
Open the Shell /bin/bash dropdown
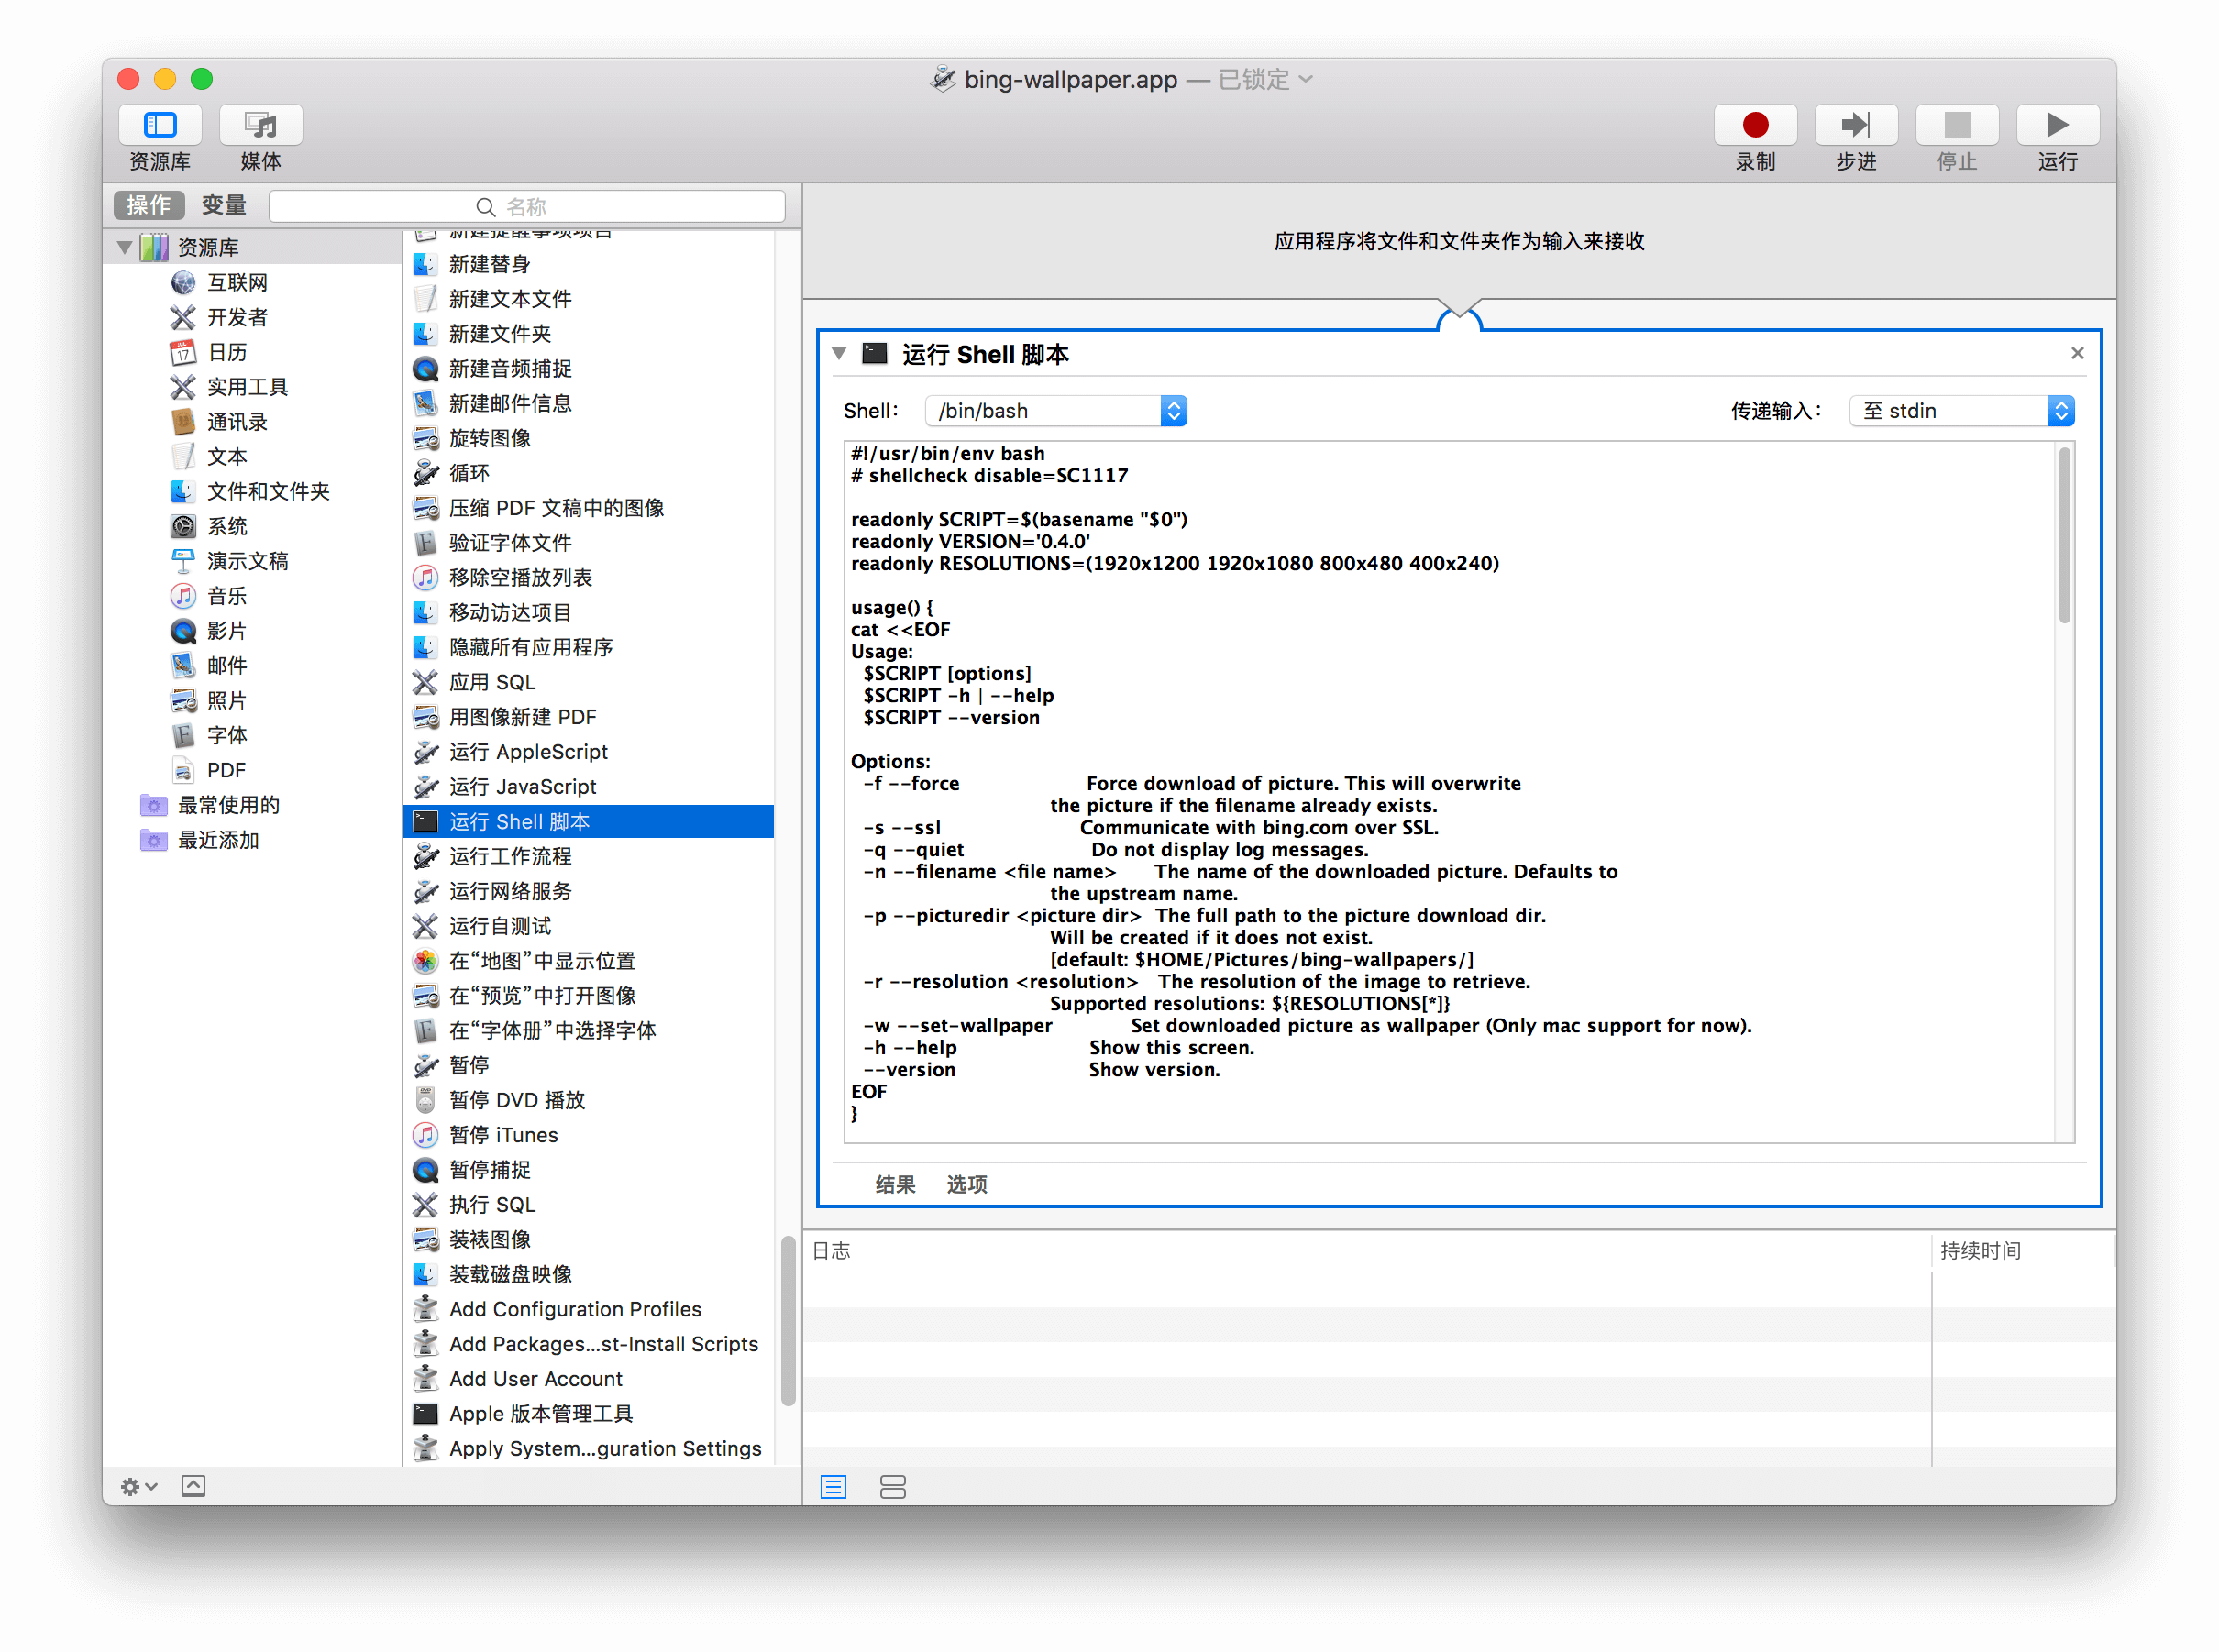point(1056,411)
